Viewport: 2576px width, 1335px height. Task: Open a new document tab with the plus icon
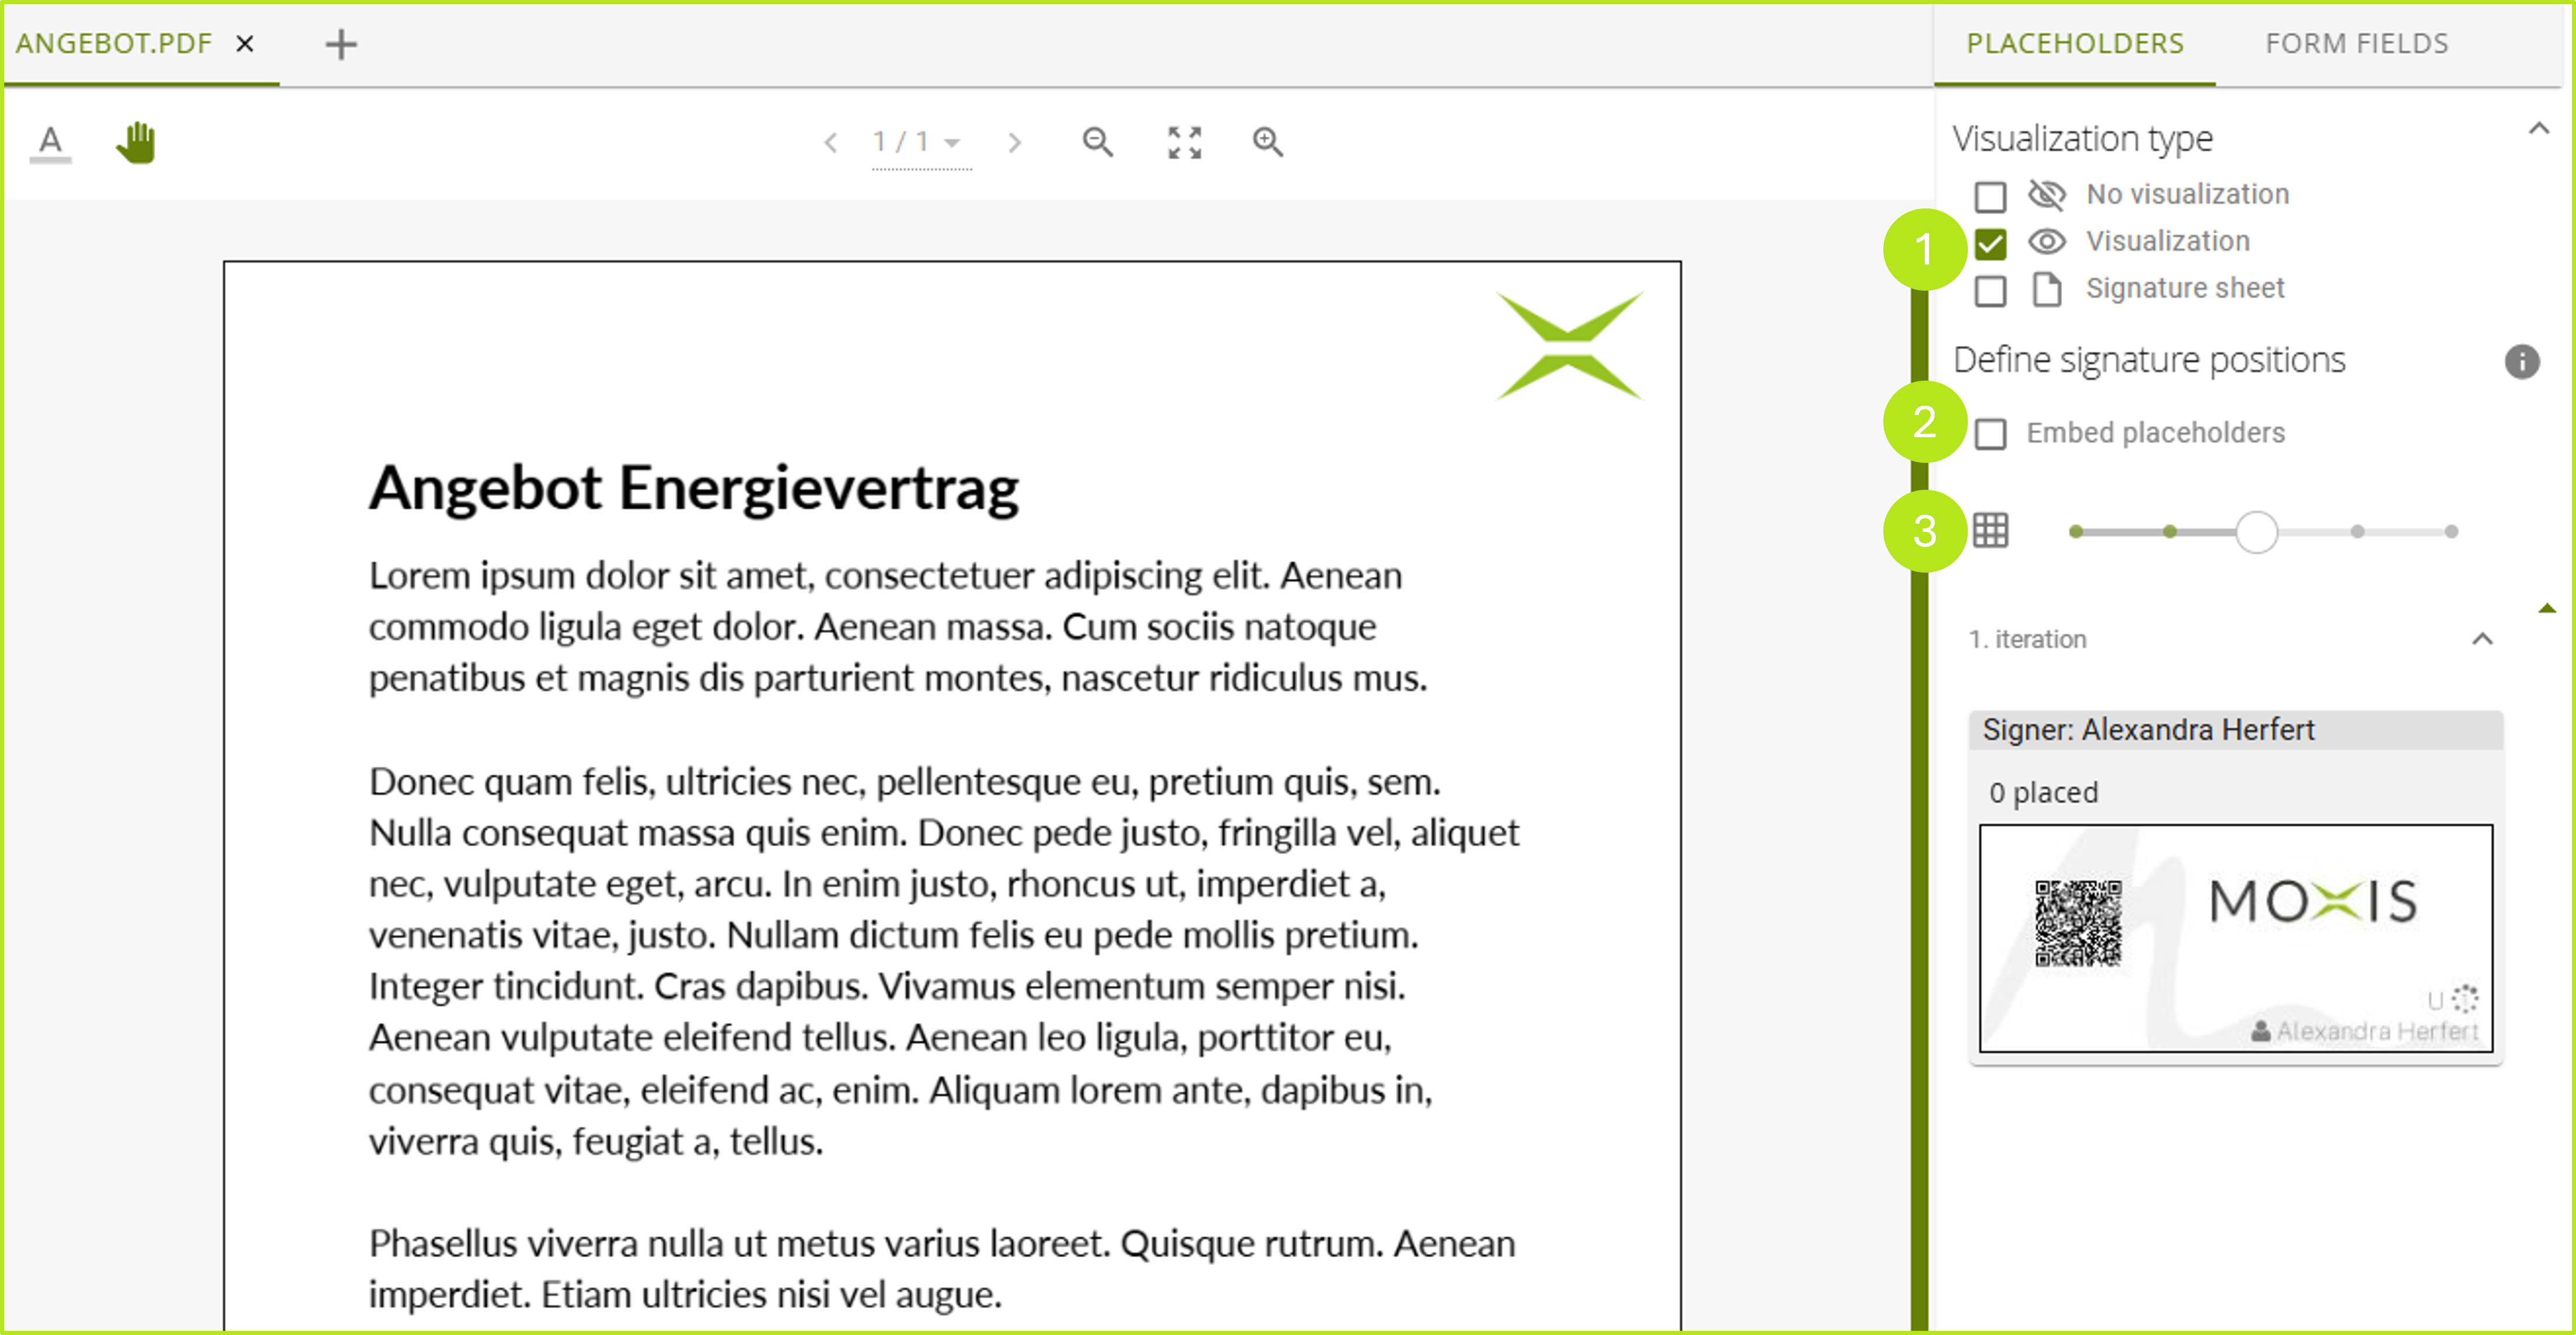341,43
